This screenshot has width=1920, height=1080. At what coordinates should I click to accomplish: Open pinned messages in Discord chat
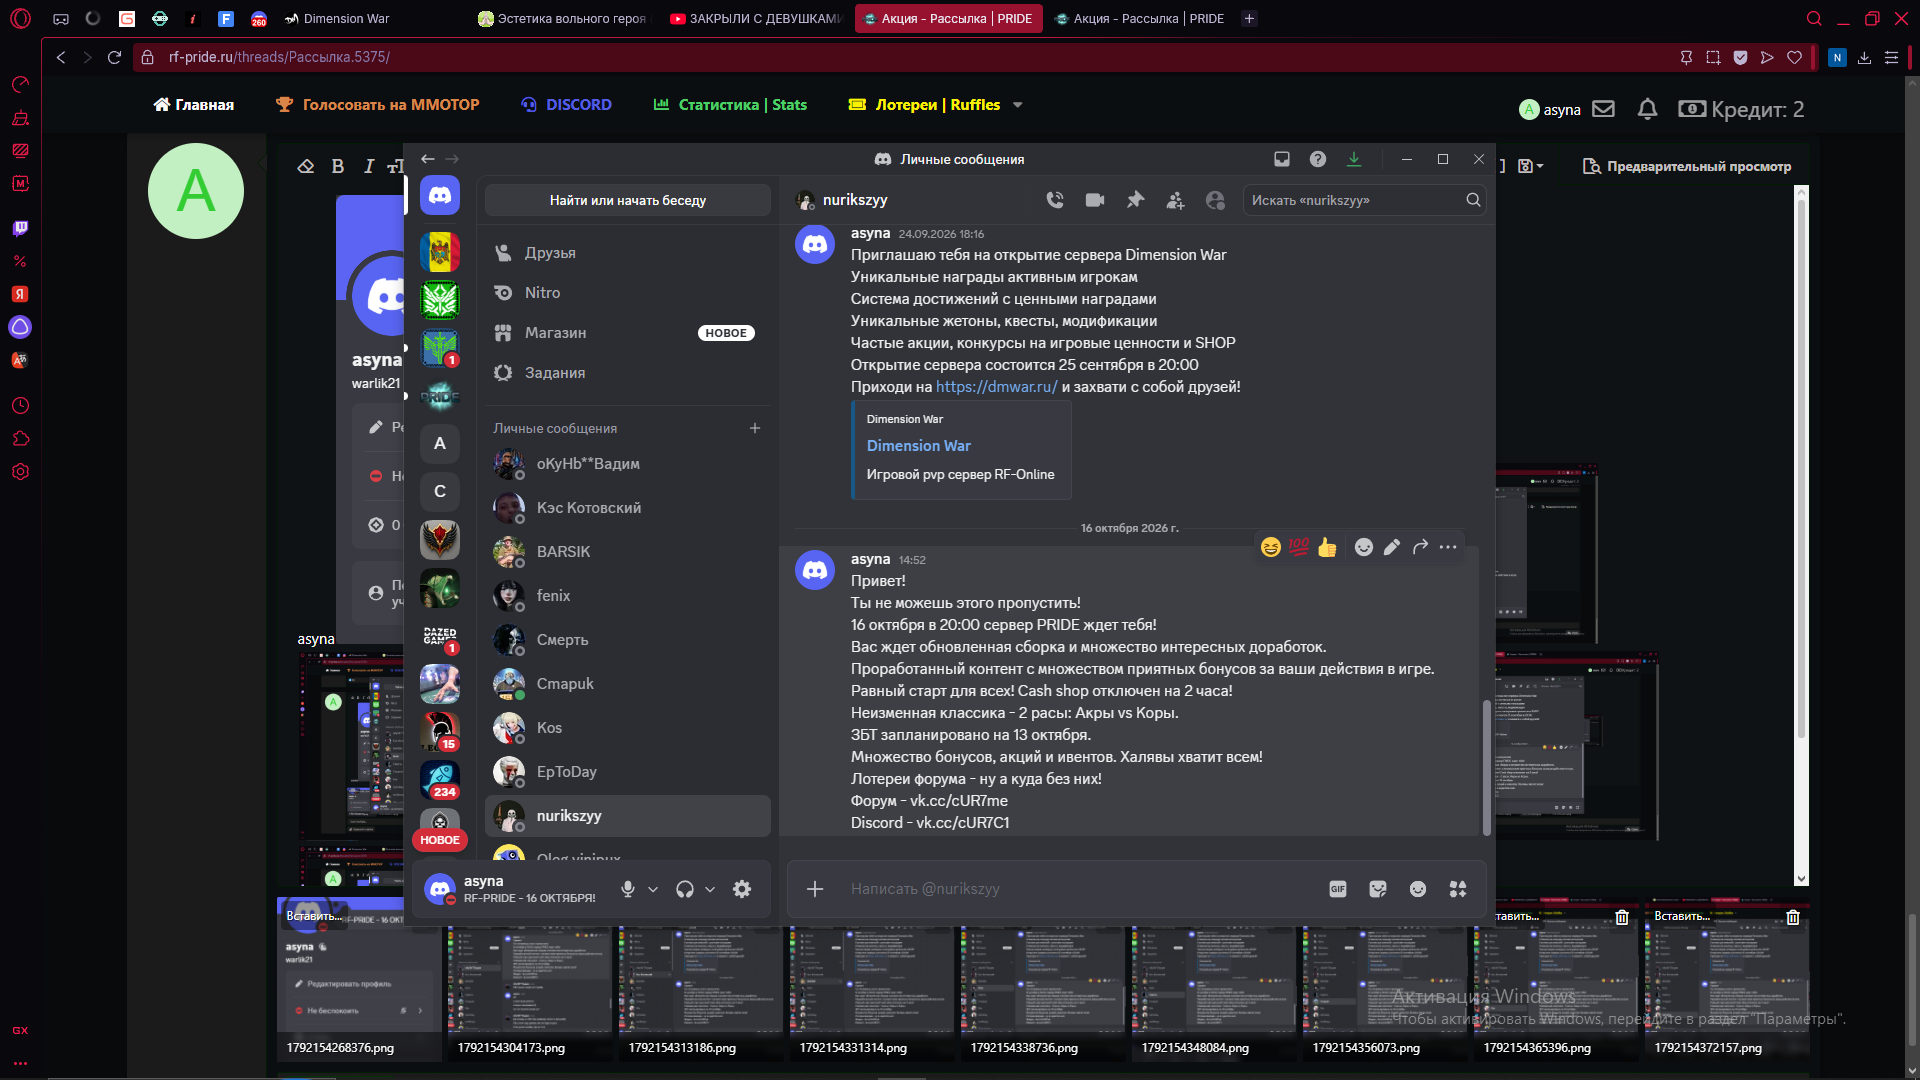coord(1135,200)
